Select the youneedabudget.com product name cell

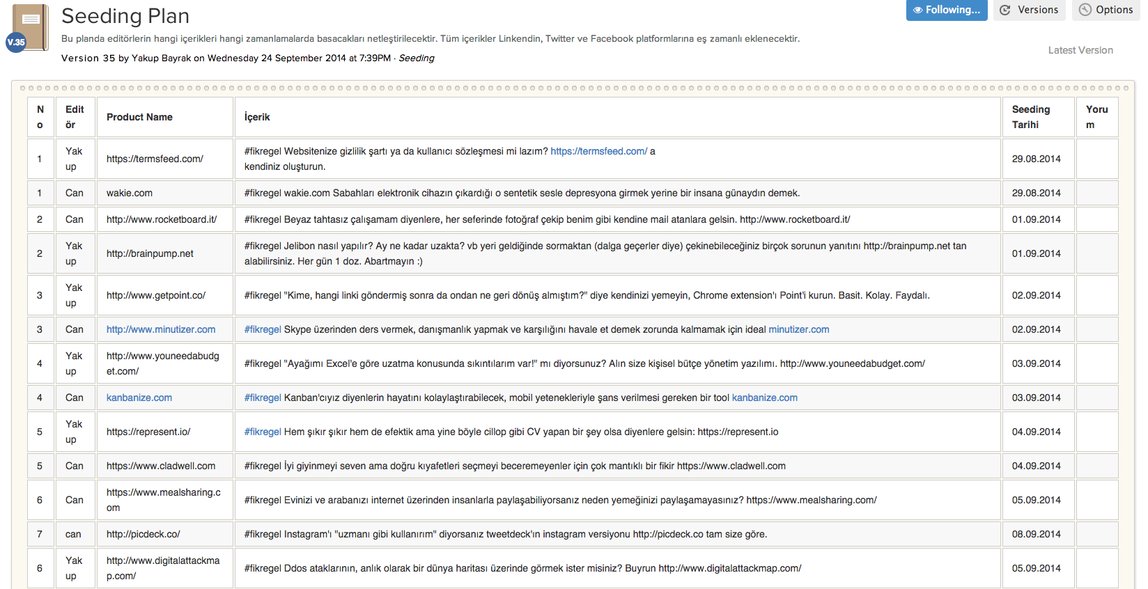[165, 363]
